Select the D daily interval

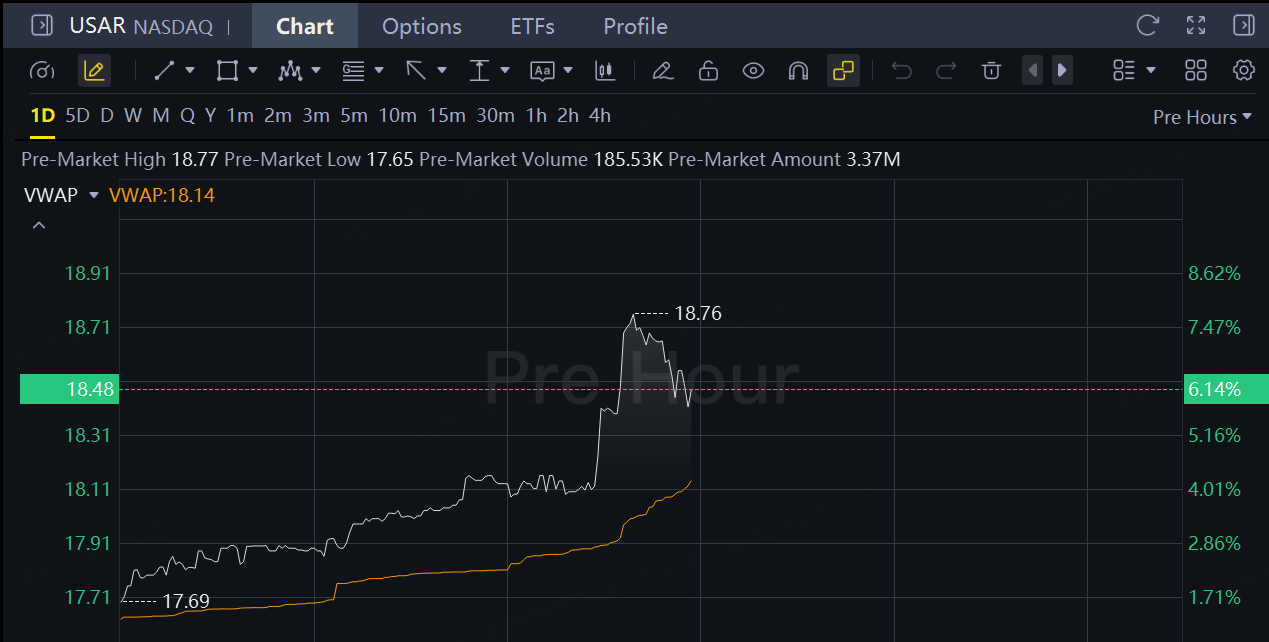[x=107, y=116]
